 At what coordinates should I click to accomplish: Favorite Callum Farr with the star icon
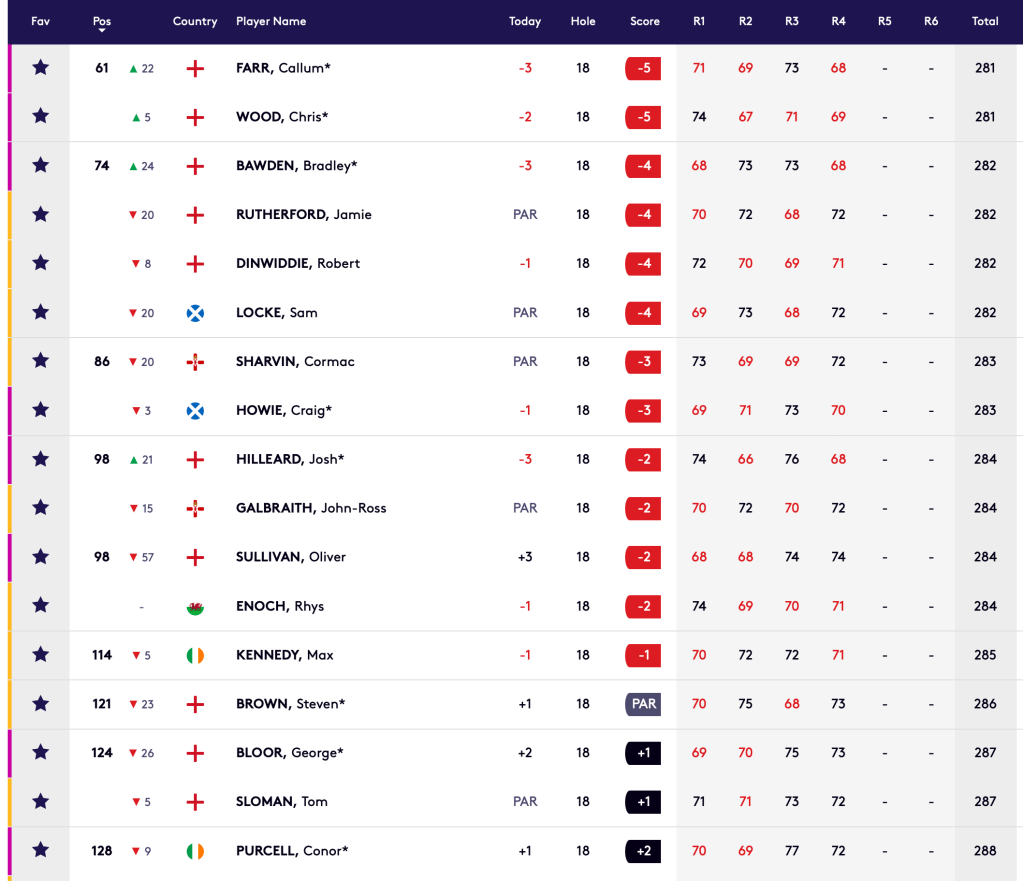[x=40, y=68]
